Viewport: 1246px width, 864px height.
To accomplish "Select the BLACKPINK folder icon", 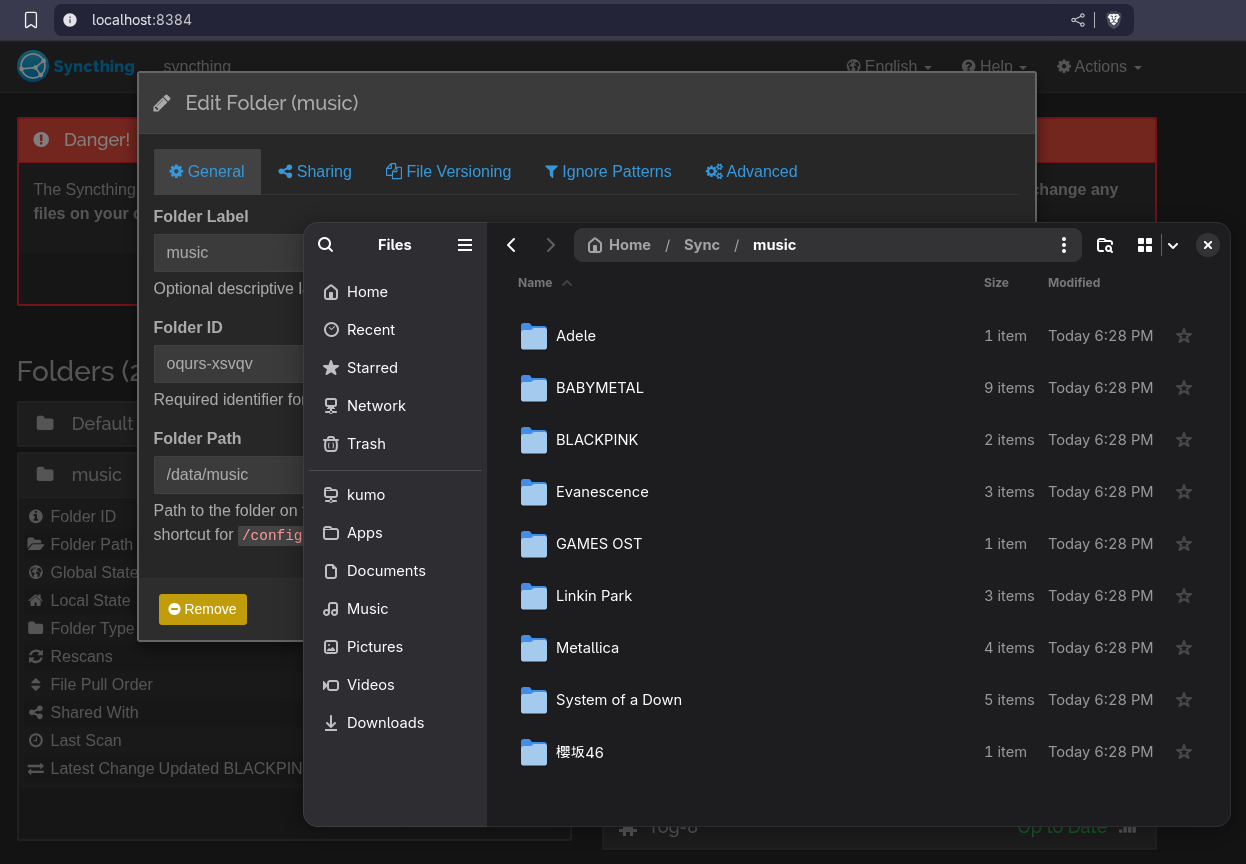I will (534, 440).
